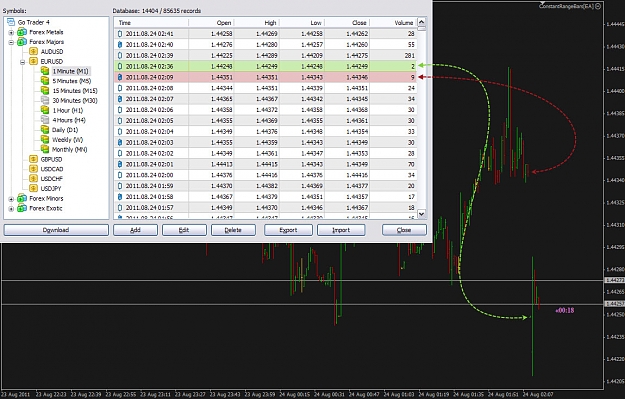Click the 1 Minute (M1) timeframe icon
The image size is (625, 399).
tap(45, 71)
